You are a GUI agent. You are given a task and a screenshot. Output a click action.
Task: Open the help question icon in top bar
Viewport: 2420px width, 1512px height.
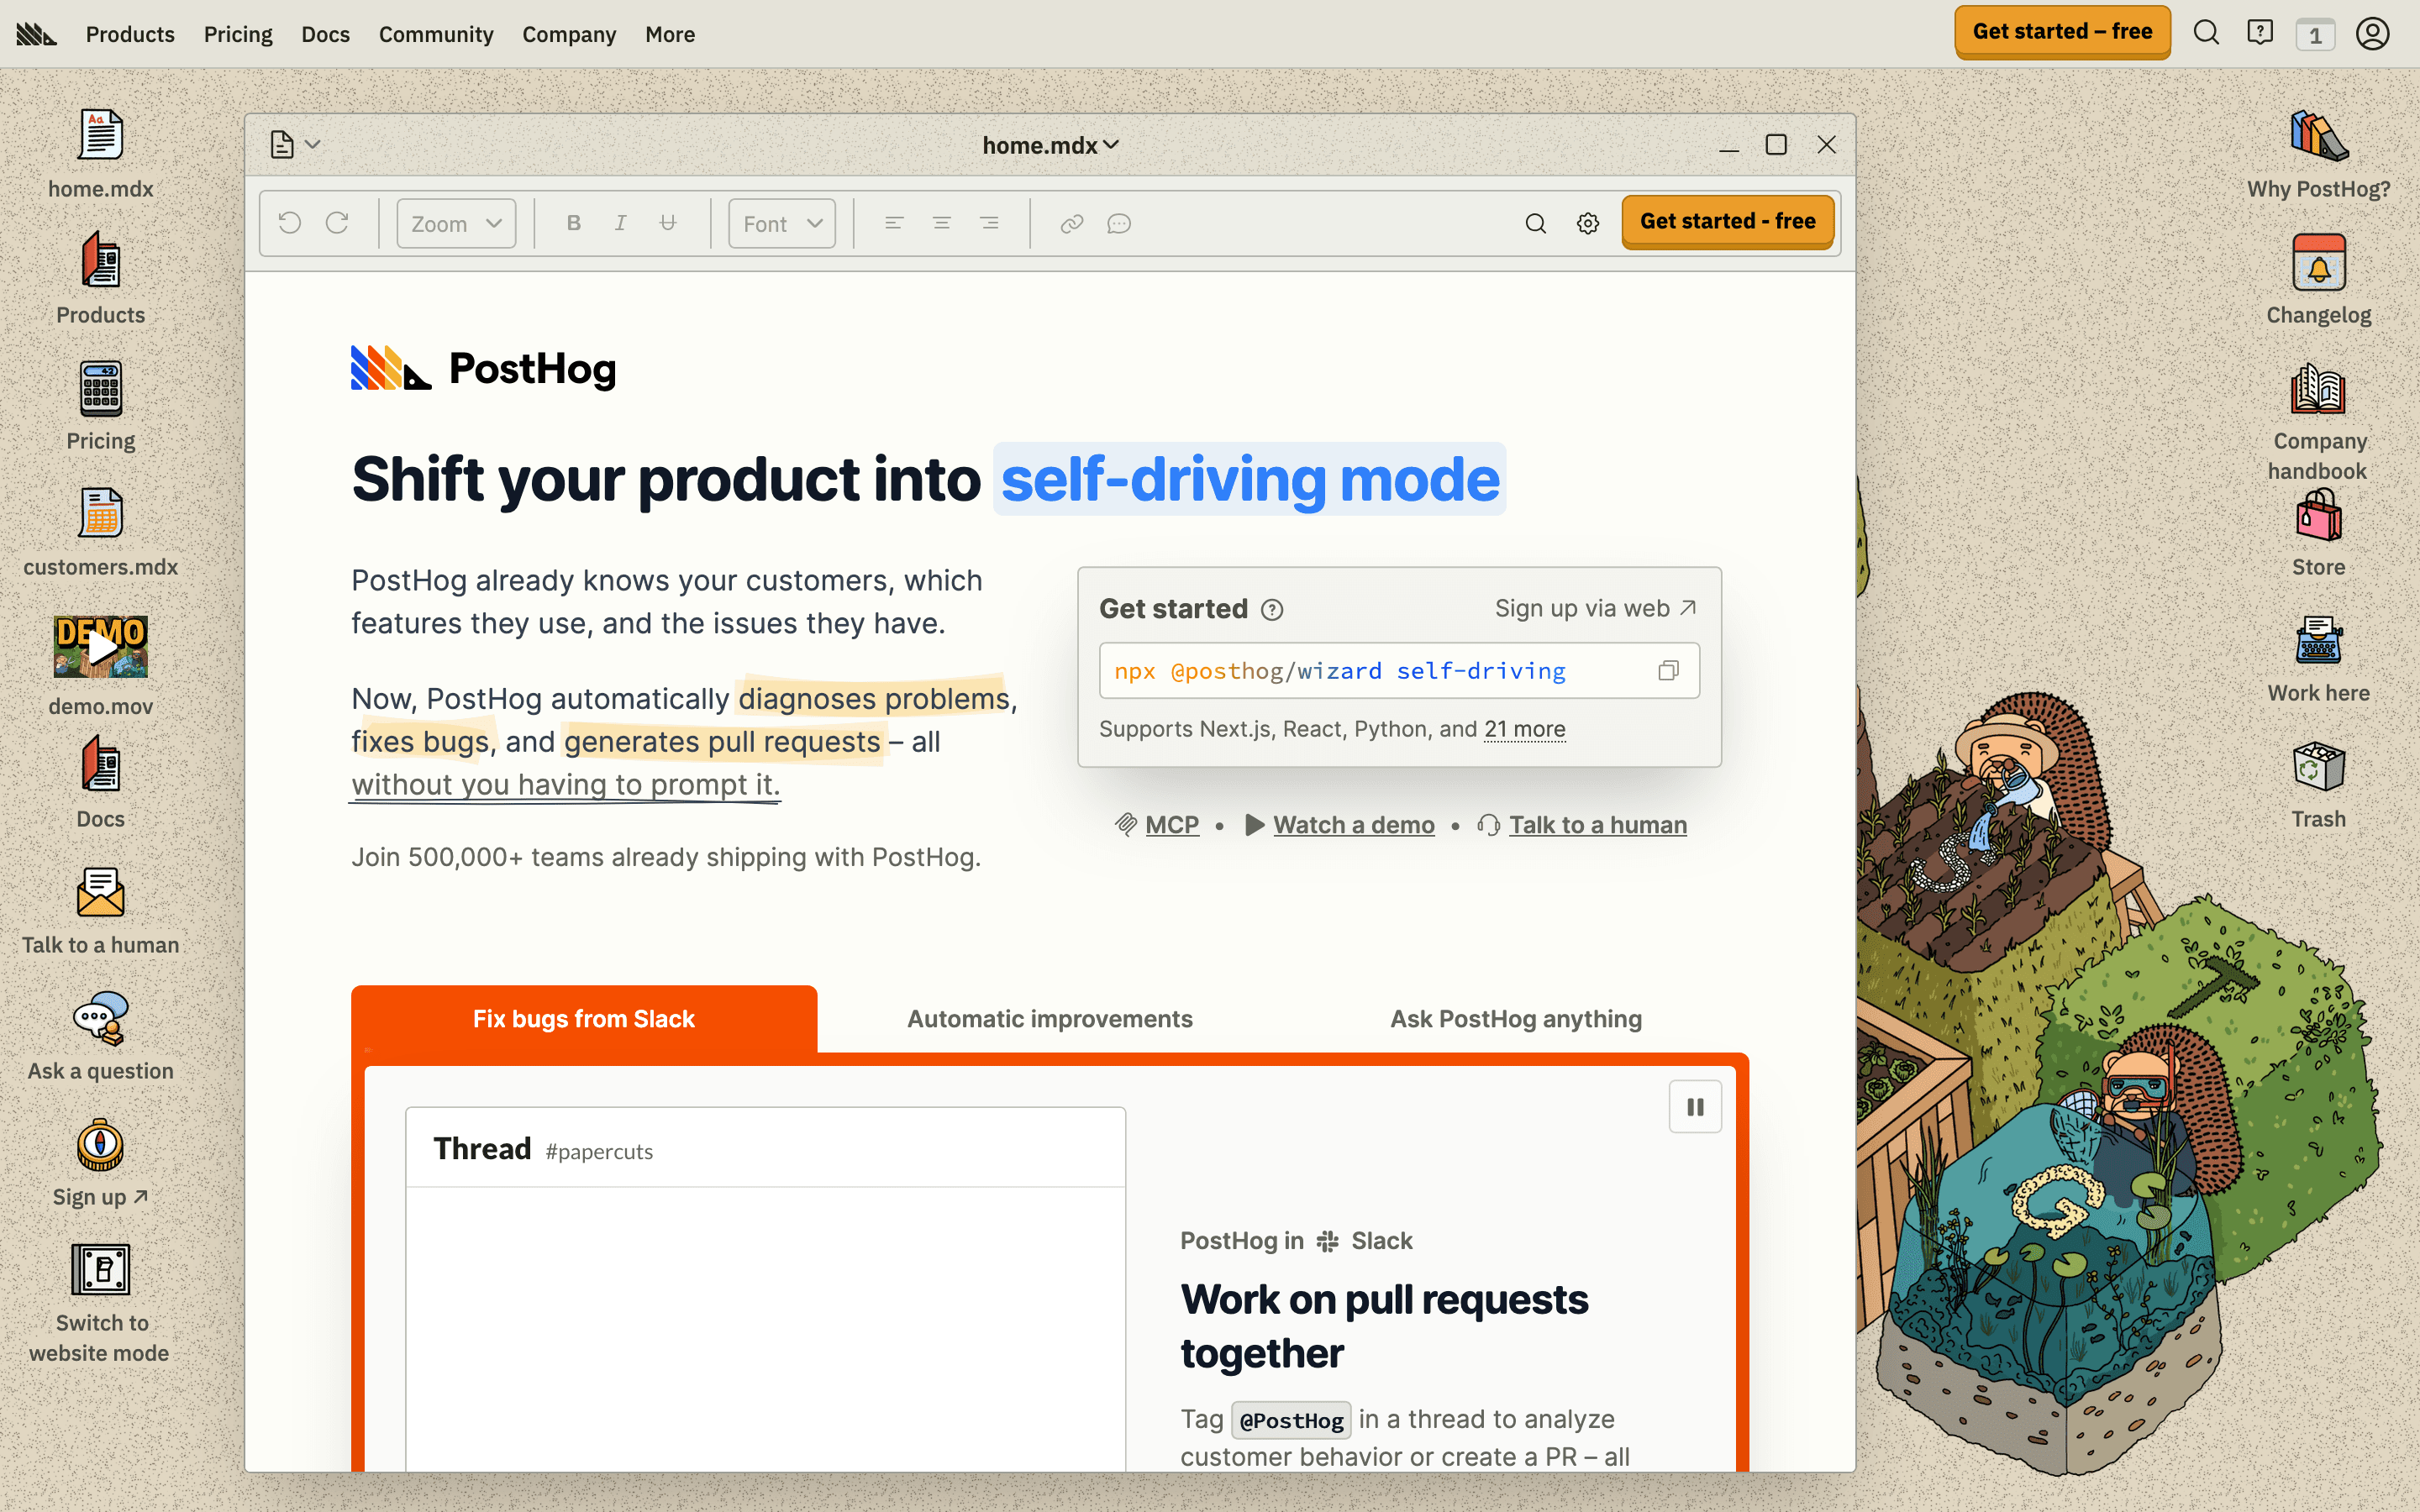click(x=2260, y=33)
